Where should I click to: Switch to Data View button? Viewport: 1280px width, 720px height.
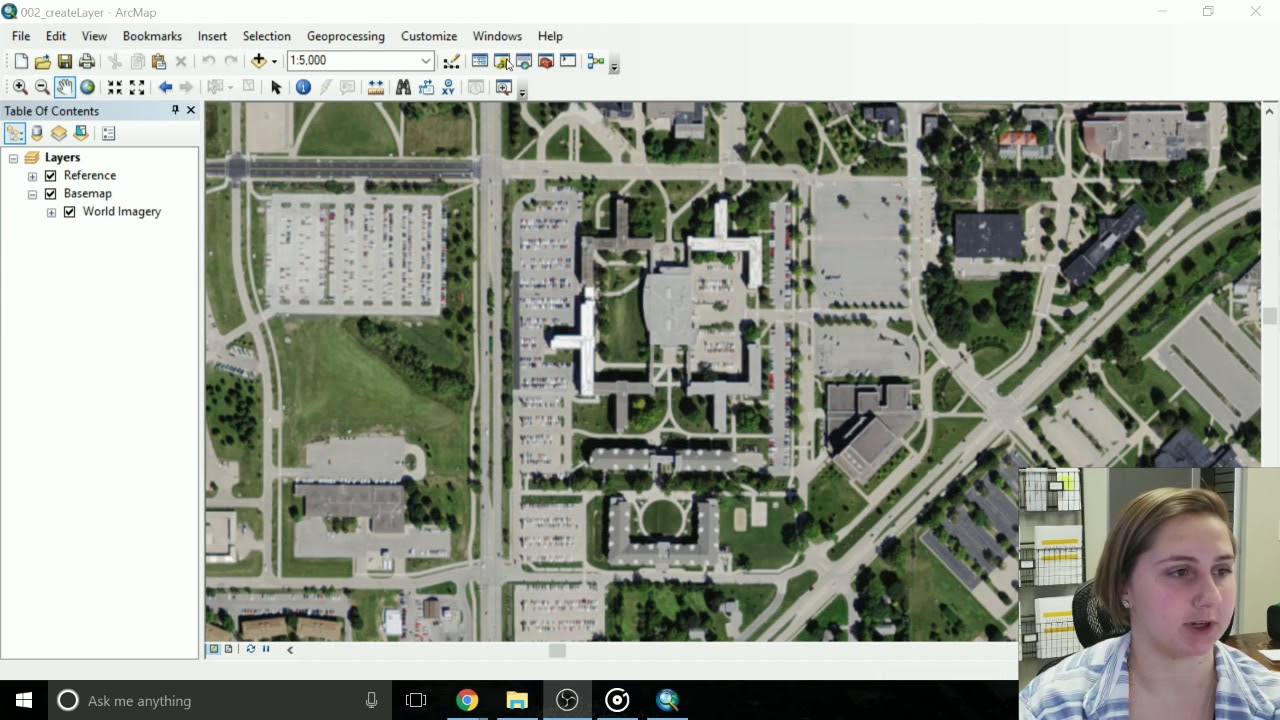click(x=213, y=649)
